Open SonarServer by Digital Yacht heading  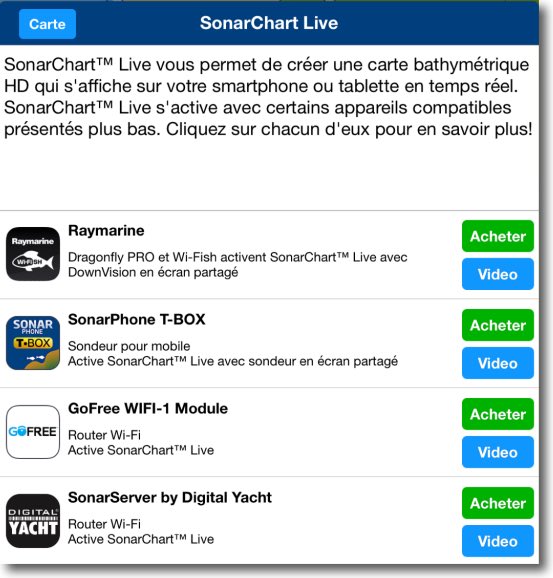point(170,498)
